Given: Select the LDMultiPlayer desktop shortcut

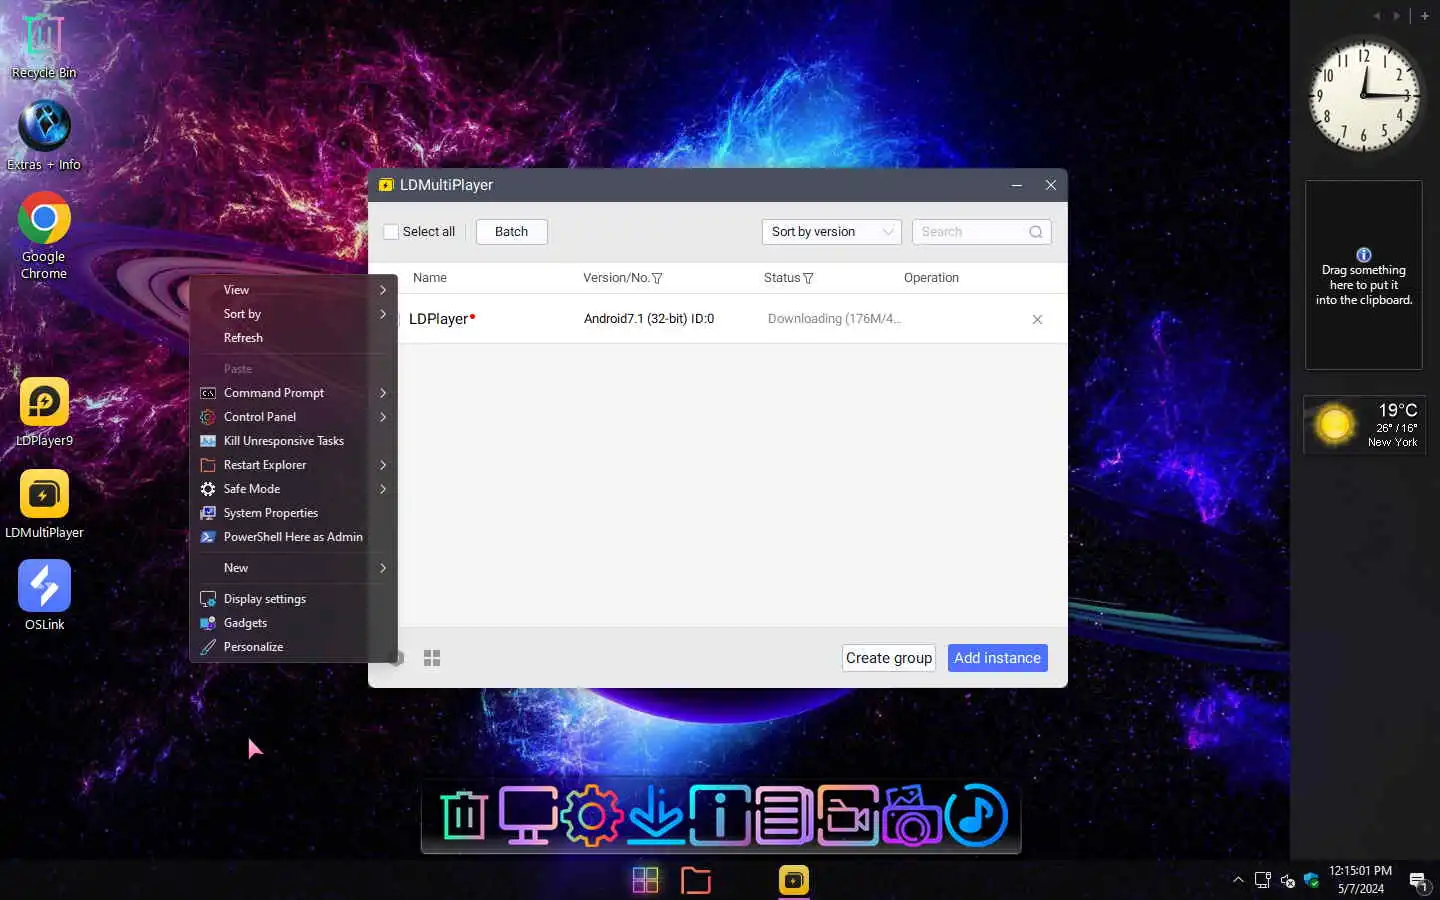Looking at the screenshot, I should point(44,504).
